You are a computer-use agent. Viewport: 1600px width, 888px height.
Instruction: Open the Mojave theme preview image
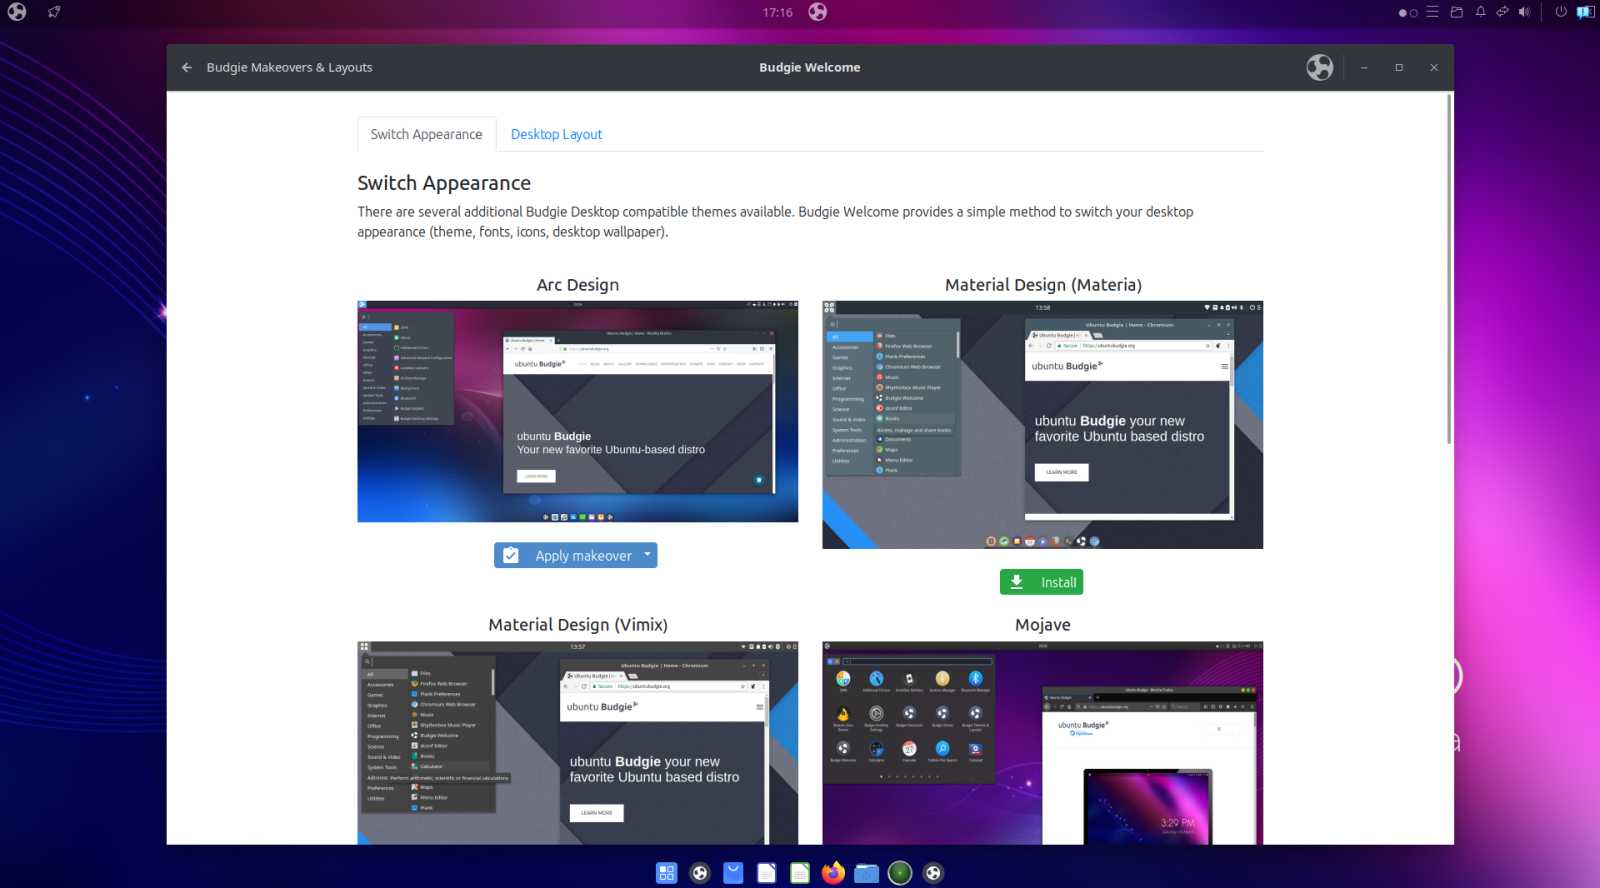pyautogui.click(x=1042, y=742)
